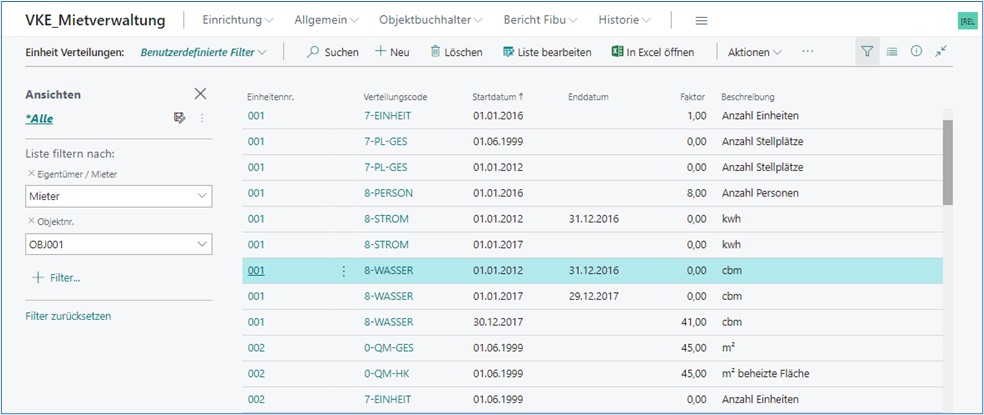Click the Verteilungscode column header

395,97
